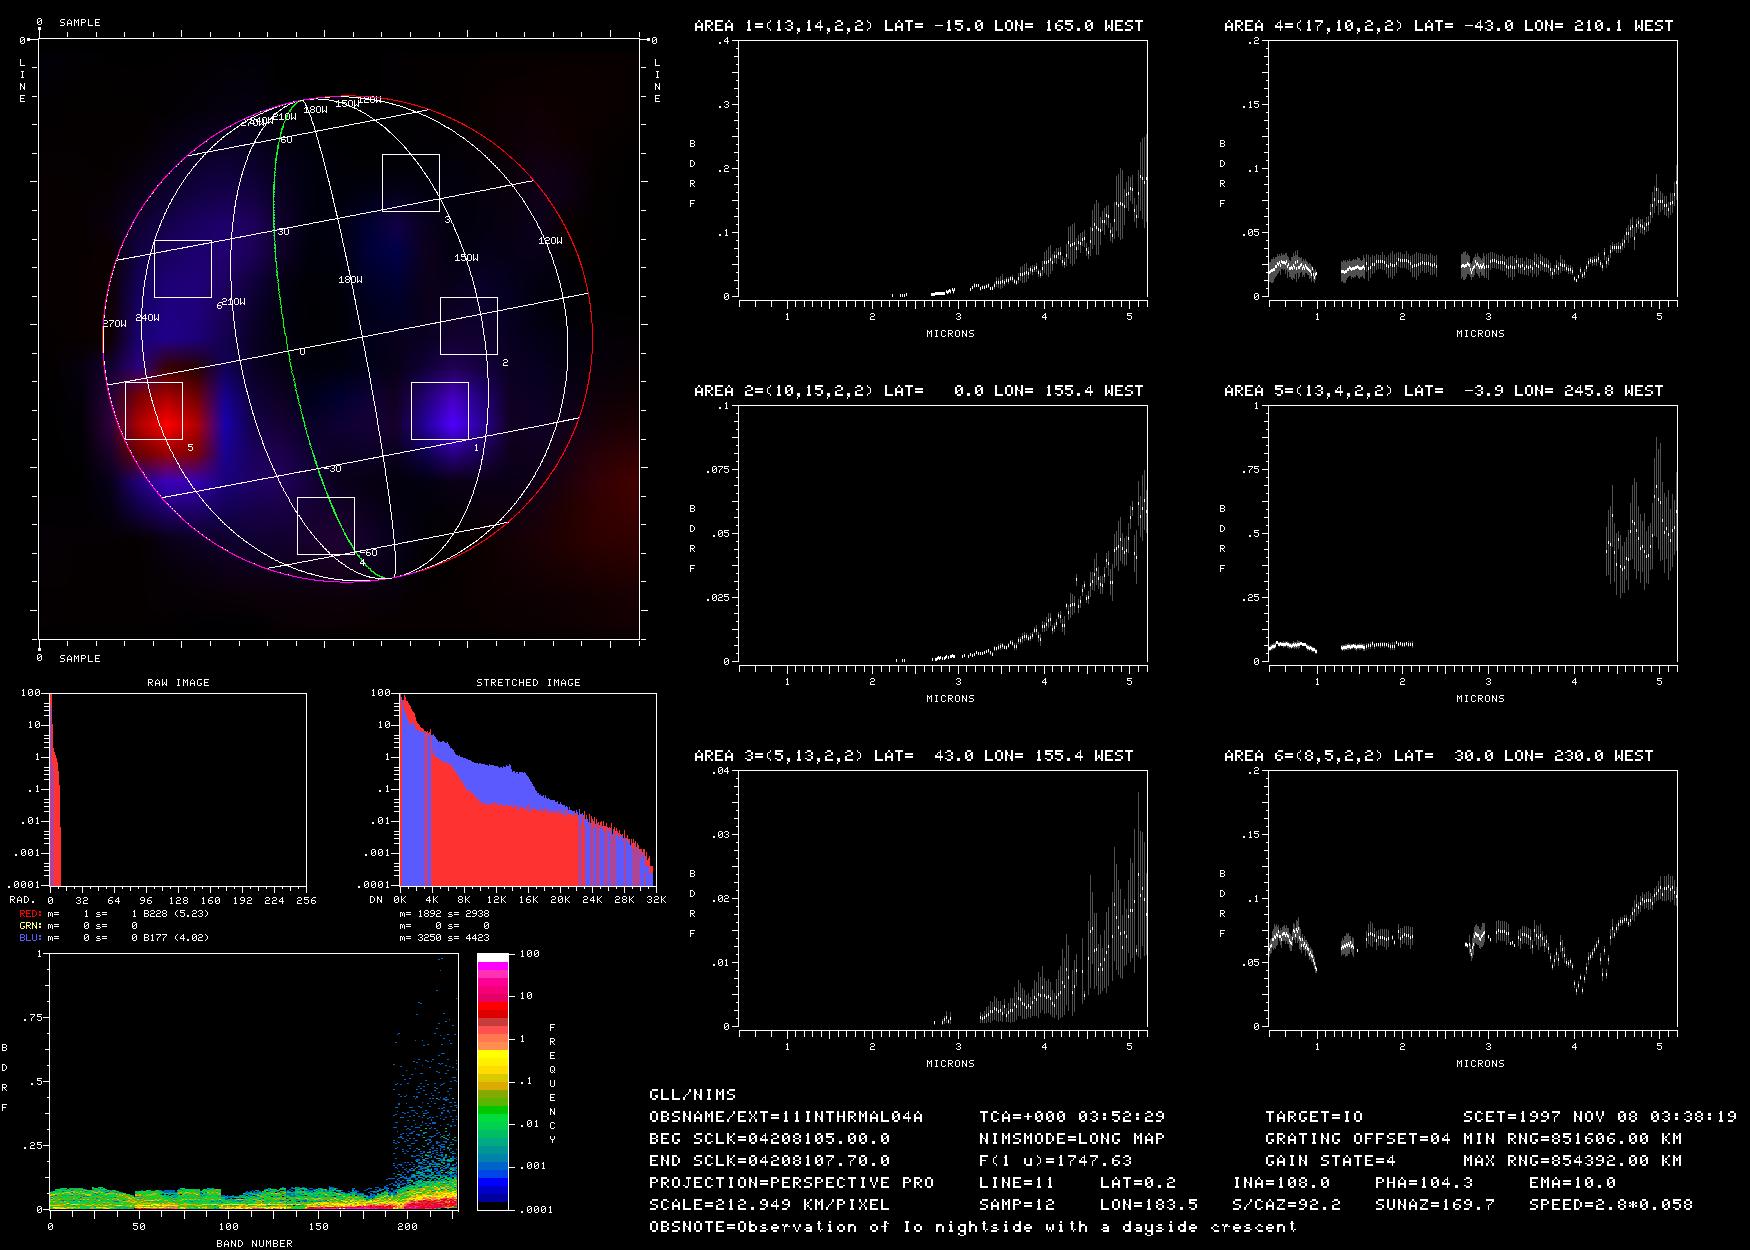Viewport: 1750px width, 1250px height.
Task: Select the Area 3 spectrum plot
Action: (943, 898)
